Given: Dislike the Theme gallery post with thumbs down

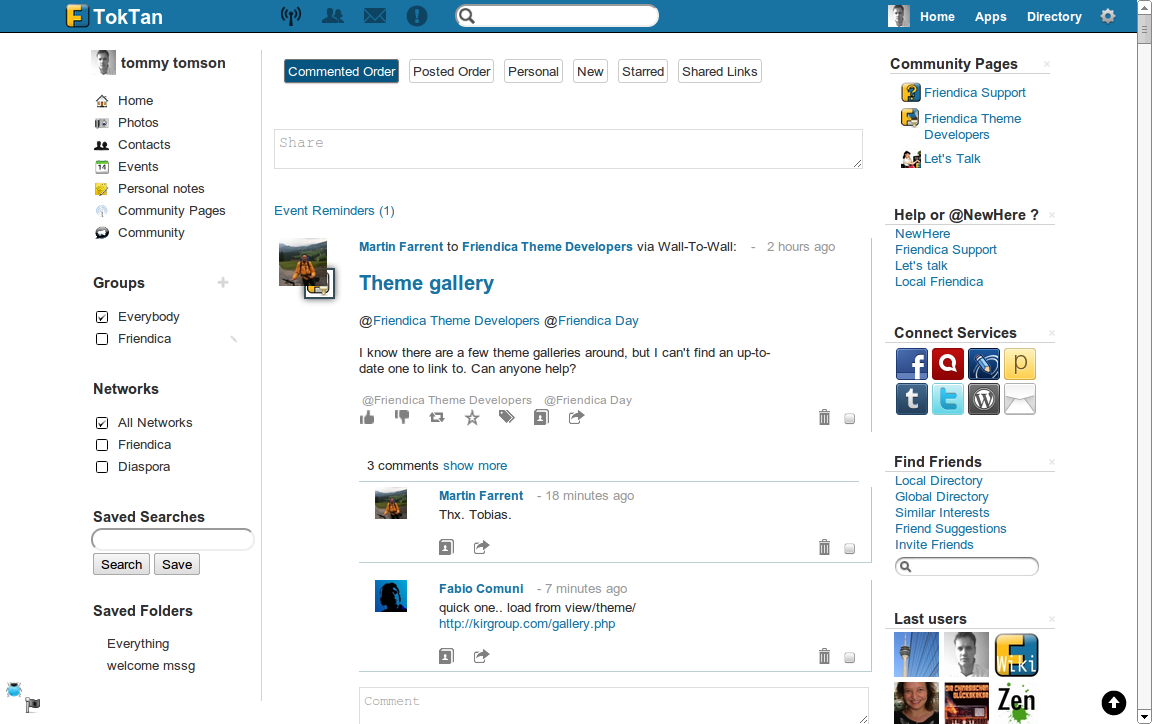Looking at the screenshot, I should click(x=402, y=417).
